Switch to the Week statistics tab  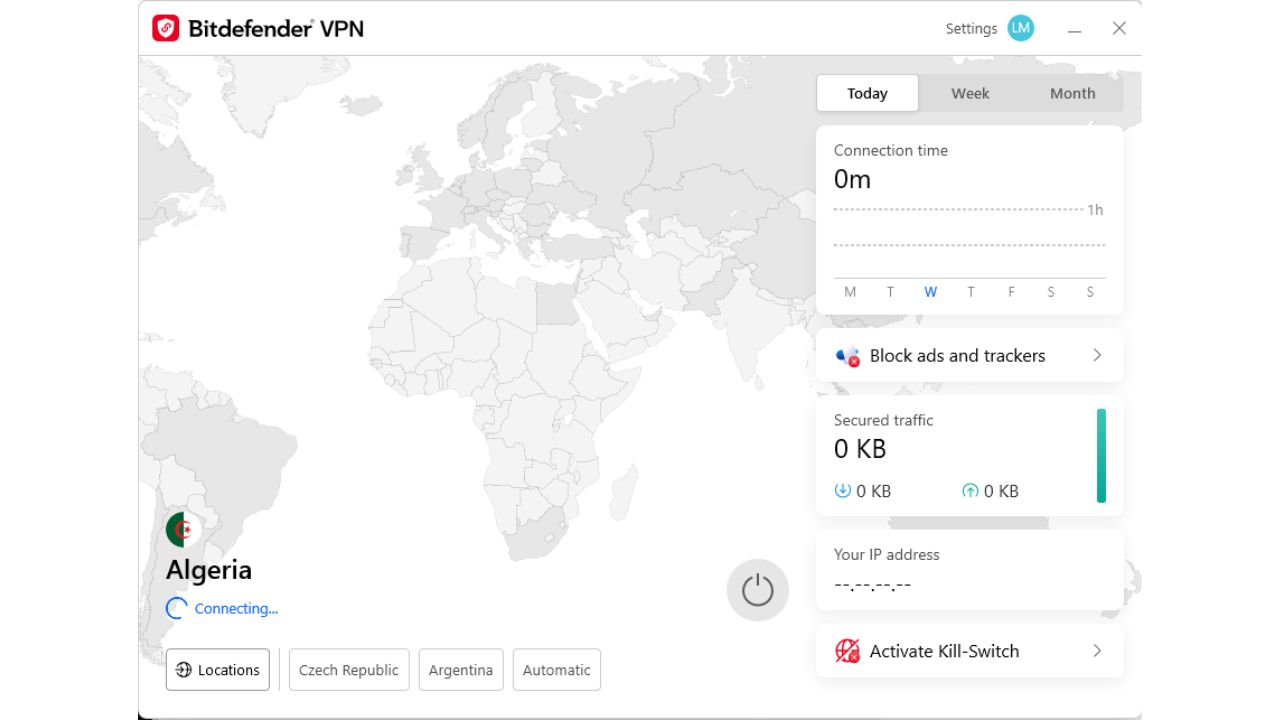tap(969, 93)
